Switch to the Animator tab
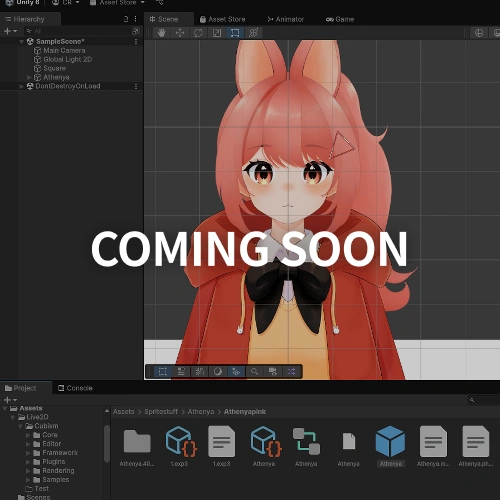The width and height of the screenshot is (500, 500). click(286, 19)
